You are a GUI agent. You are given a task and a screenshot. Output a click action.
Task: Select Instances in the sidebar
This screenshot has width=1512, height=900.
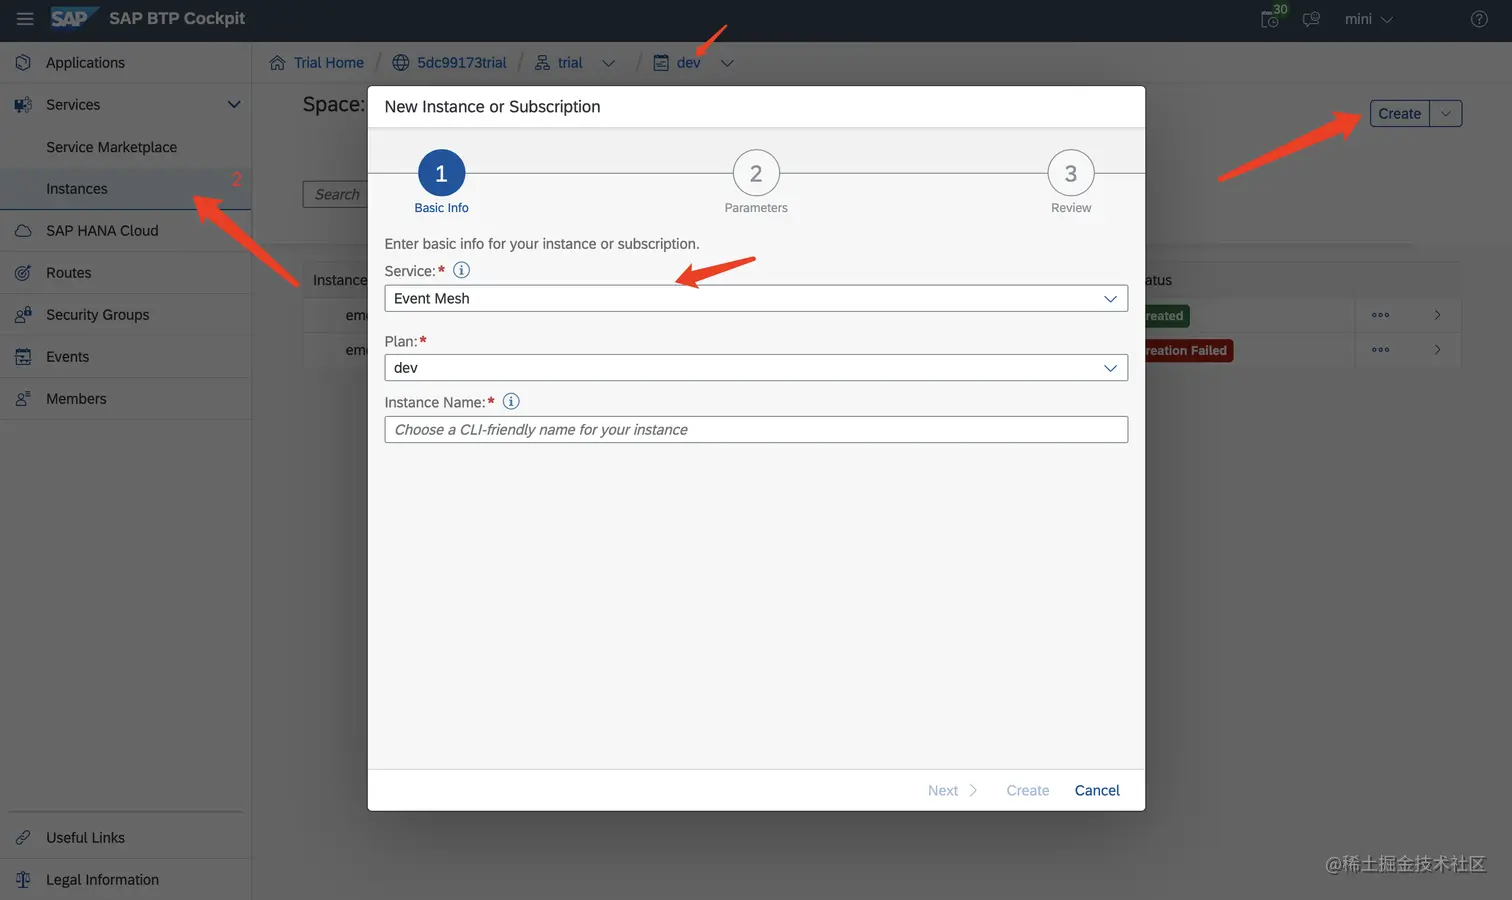pos(125,189)
